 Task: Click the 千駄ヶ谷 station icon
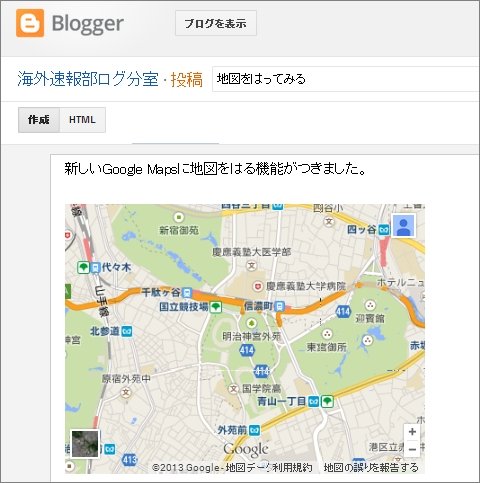tap(187, 293)
